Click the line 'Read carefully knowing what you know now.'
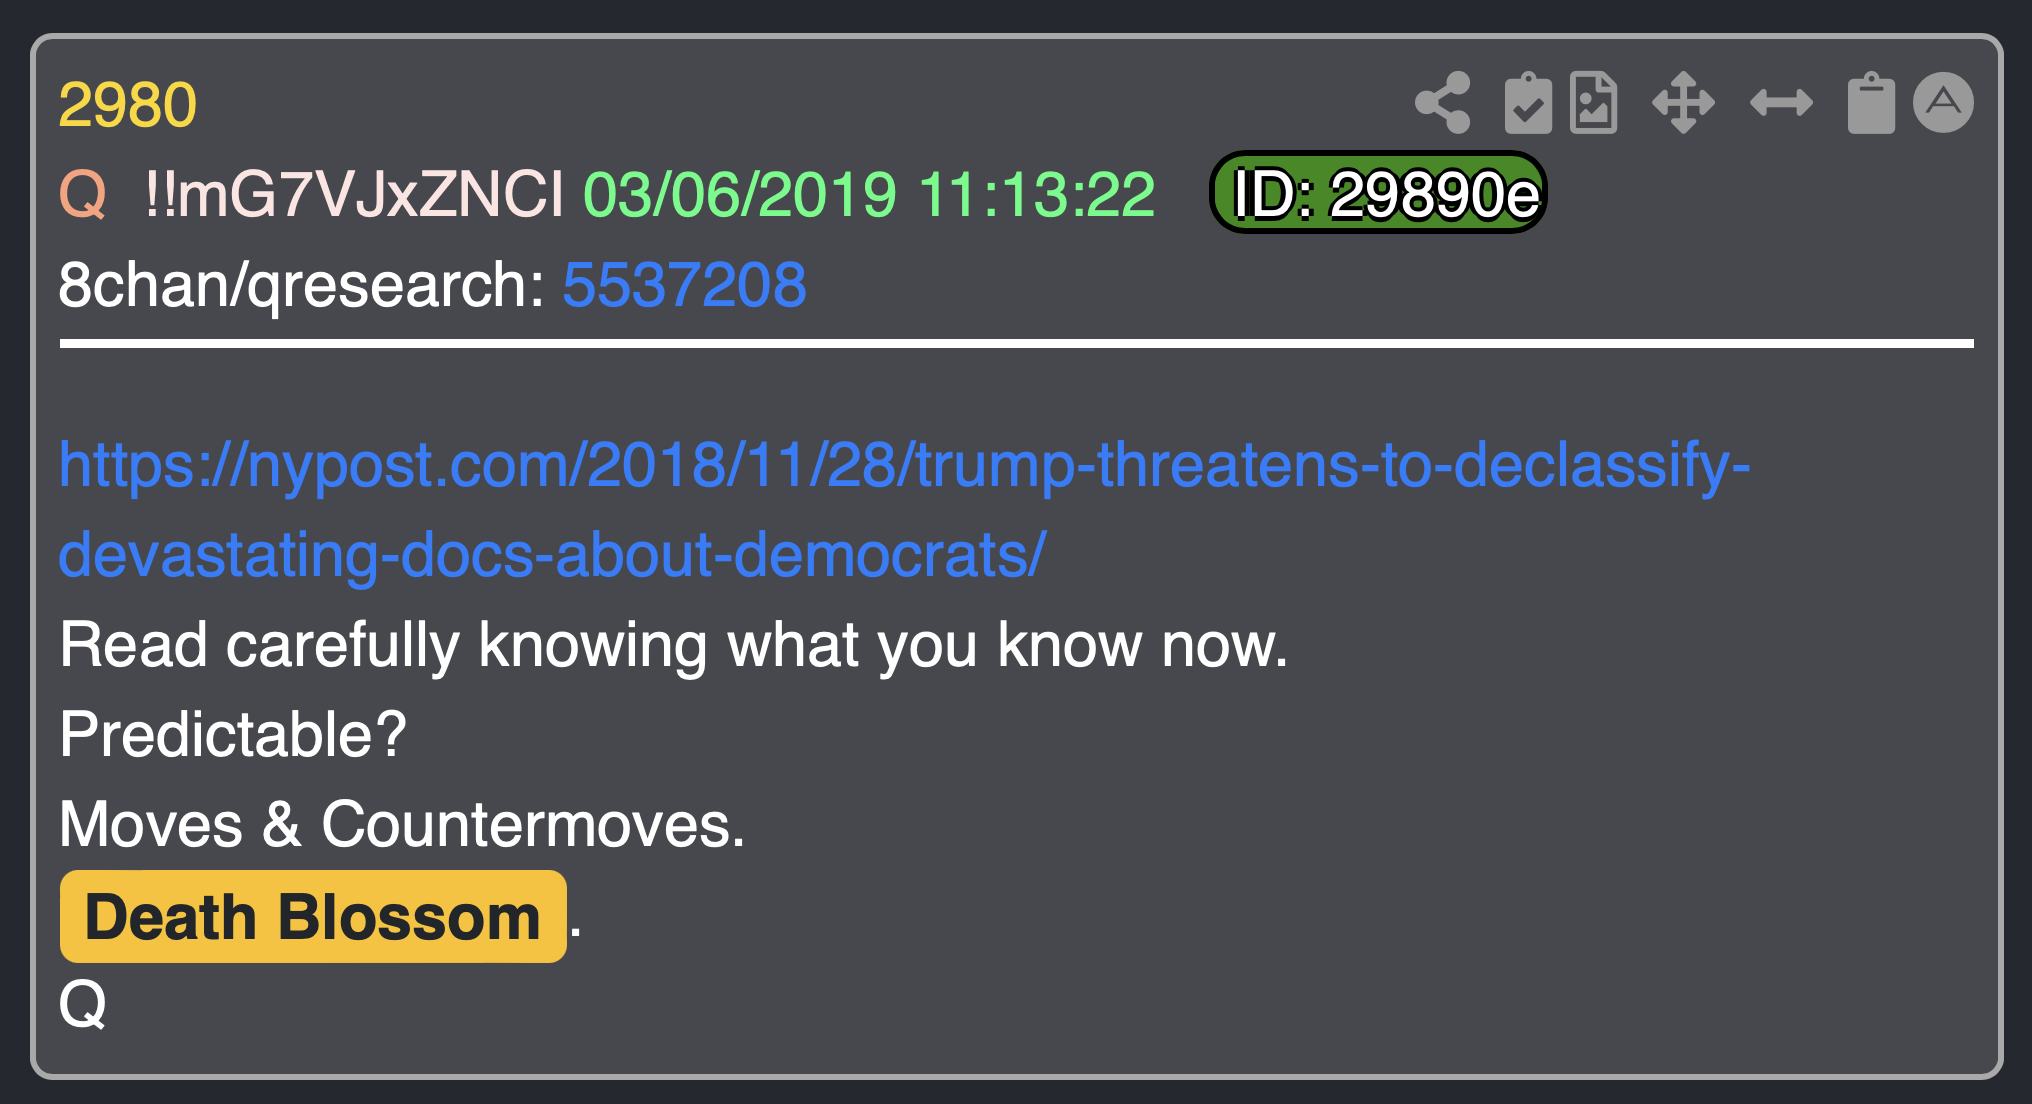2032x1104 pixels. point(674,646)
